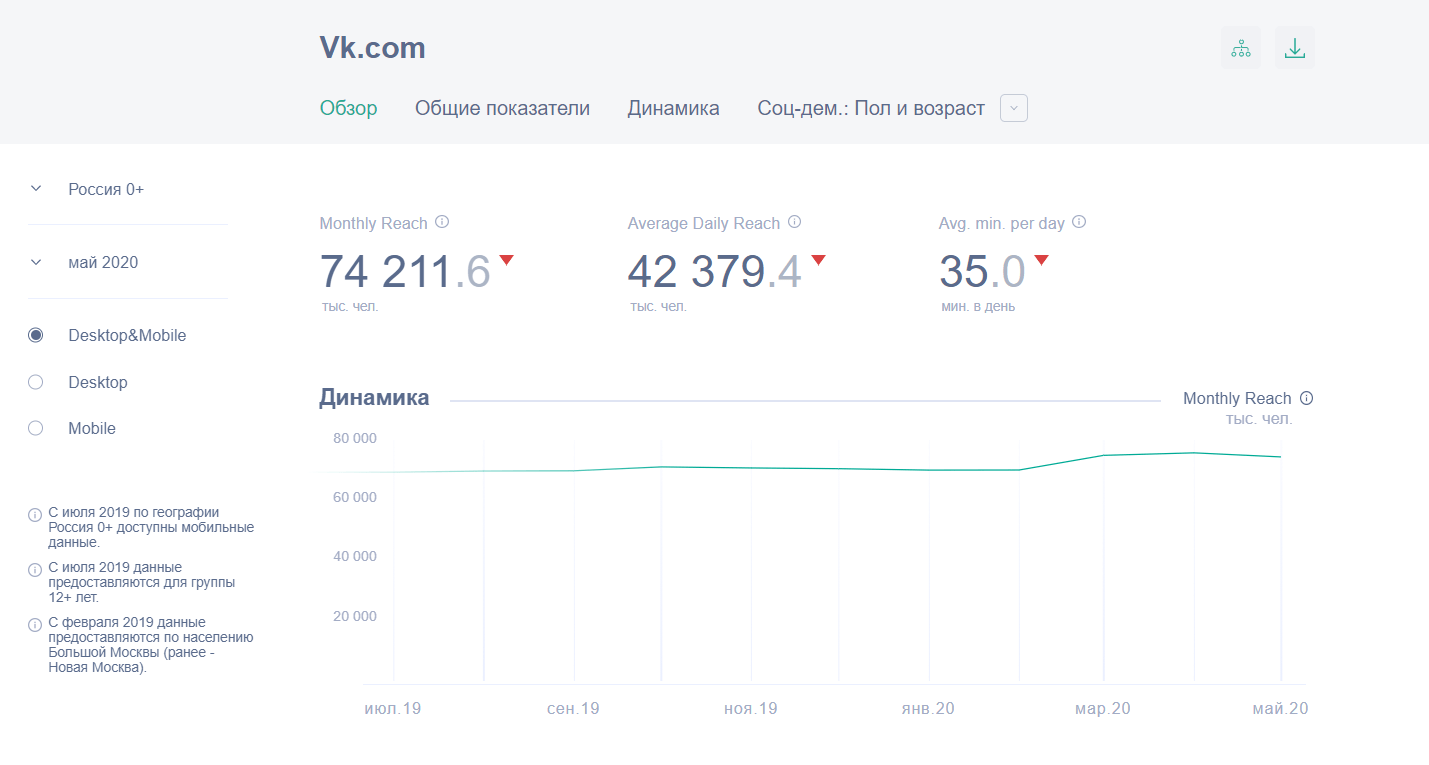Screen dimensions: 1429x765
Task: Open info icon next to Monthly Reach metric
Action: point(442,222)
